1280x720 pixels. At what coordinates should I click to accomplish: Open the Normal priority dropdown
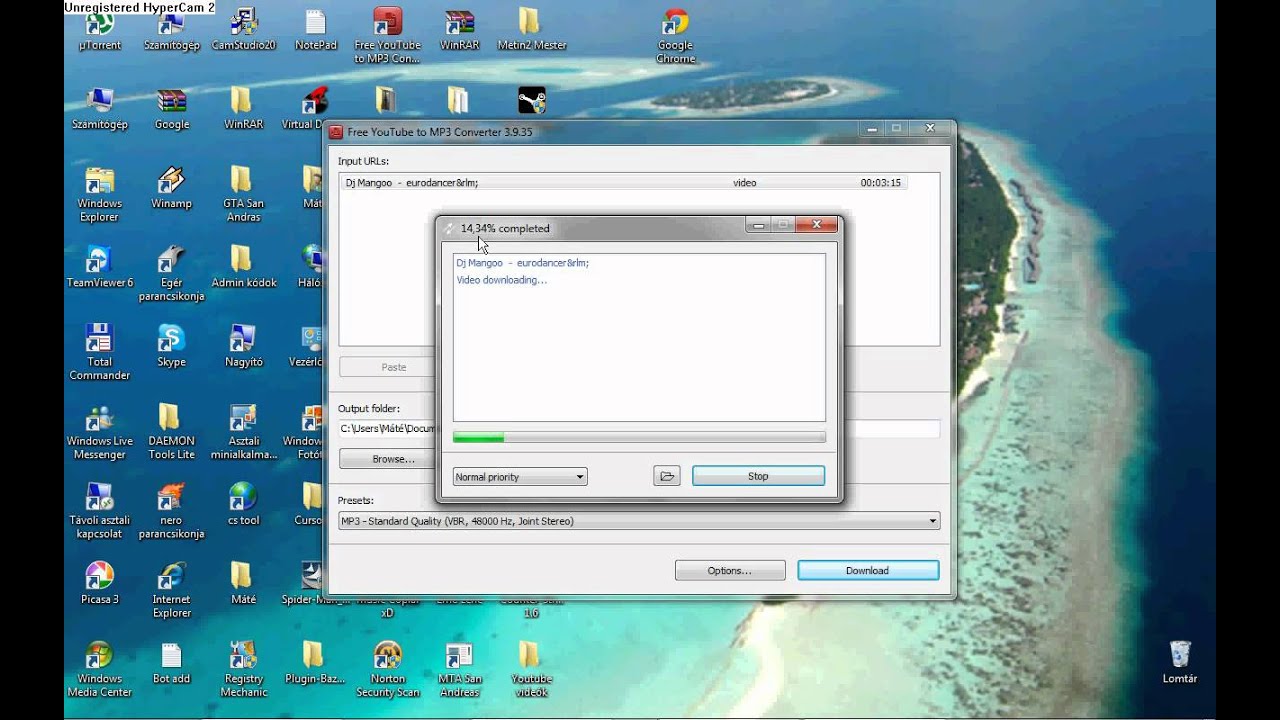tap(520, 477)
